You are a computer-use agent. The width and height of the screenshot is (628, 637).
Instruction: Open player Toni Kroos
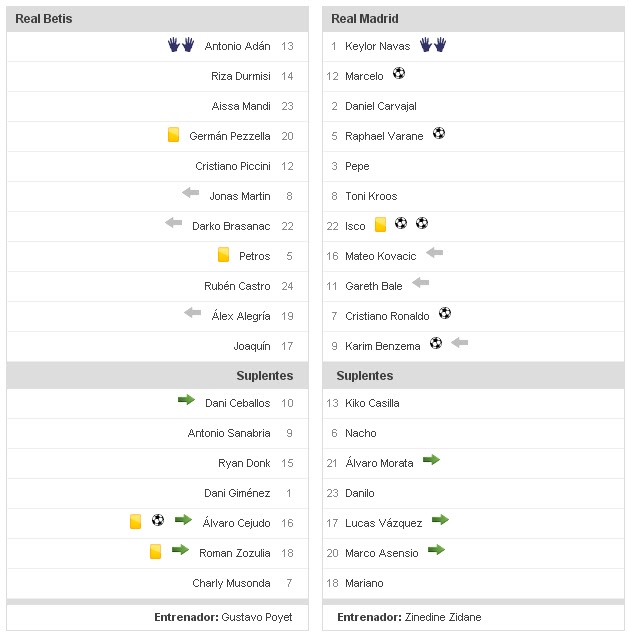tap(371, 196)
